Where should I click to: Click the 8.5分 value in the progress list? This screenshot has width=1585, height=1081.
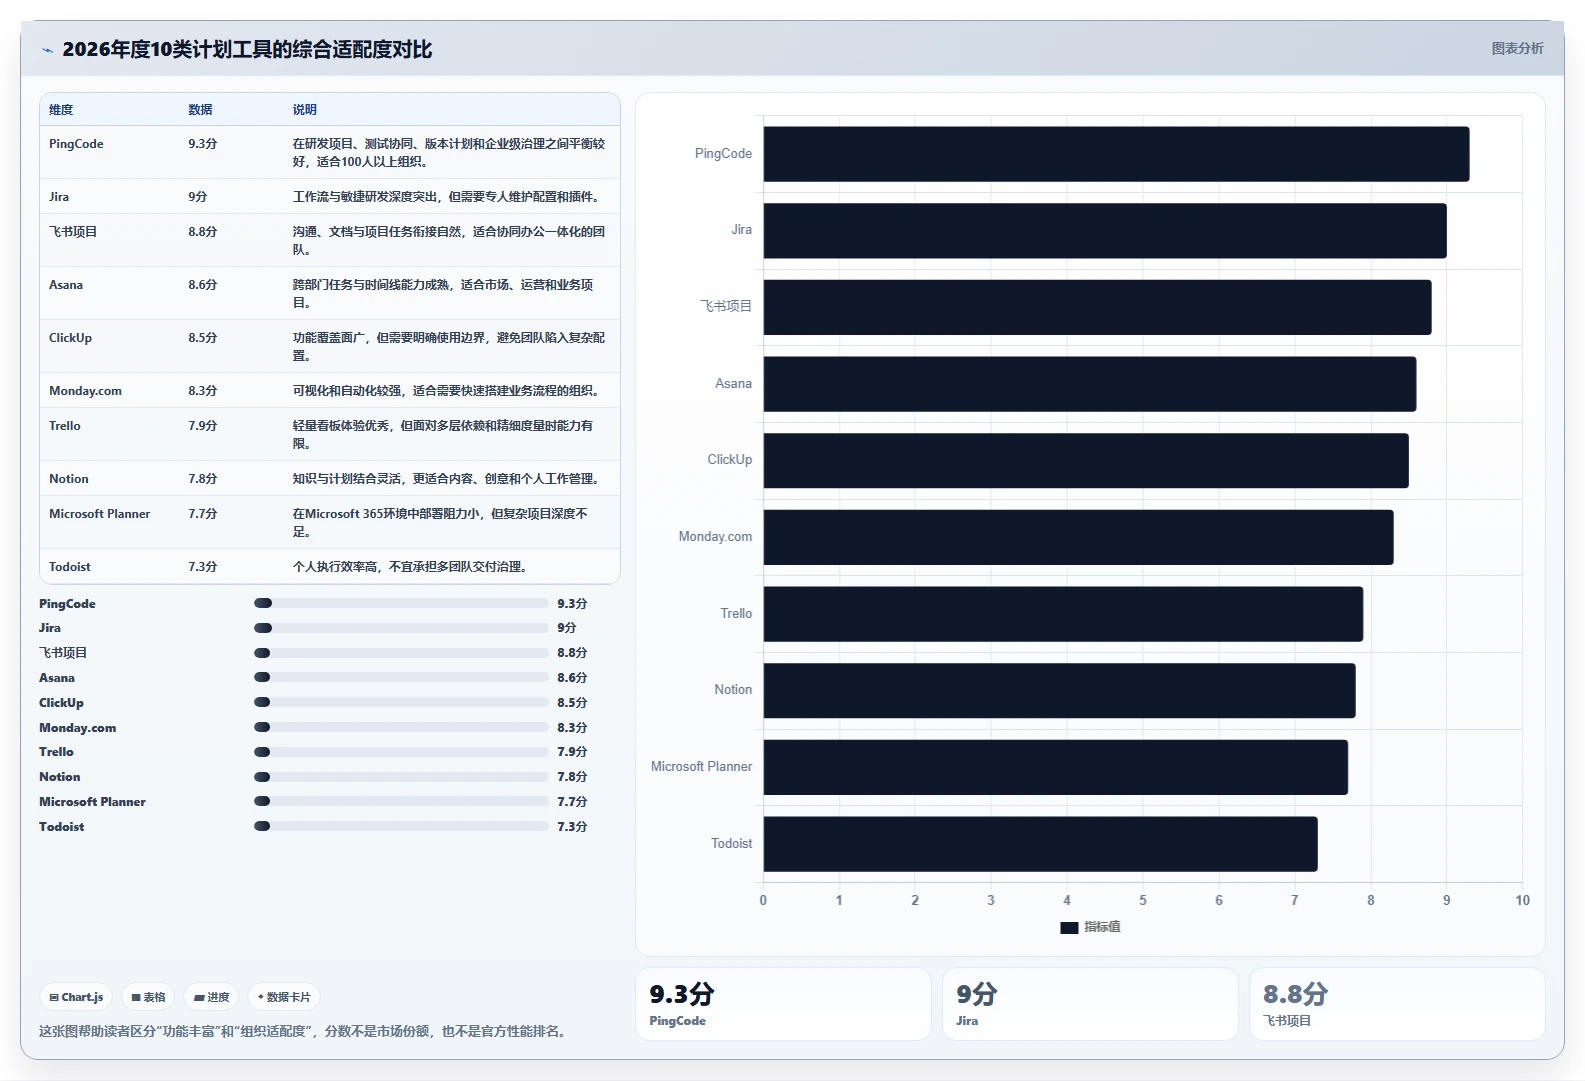[x=572, y=703]
